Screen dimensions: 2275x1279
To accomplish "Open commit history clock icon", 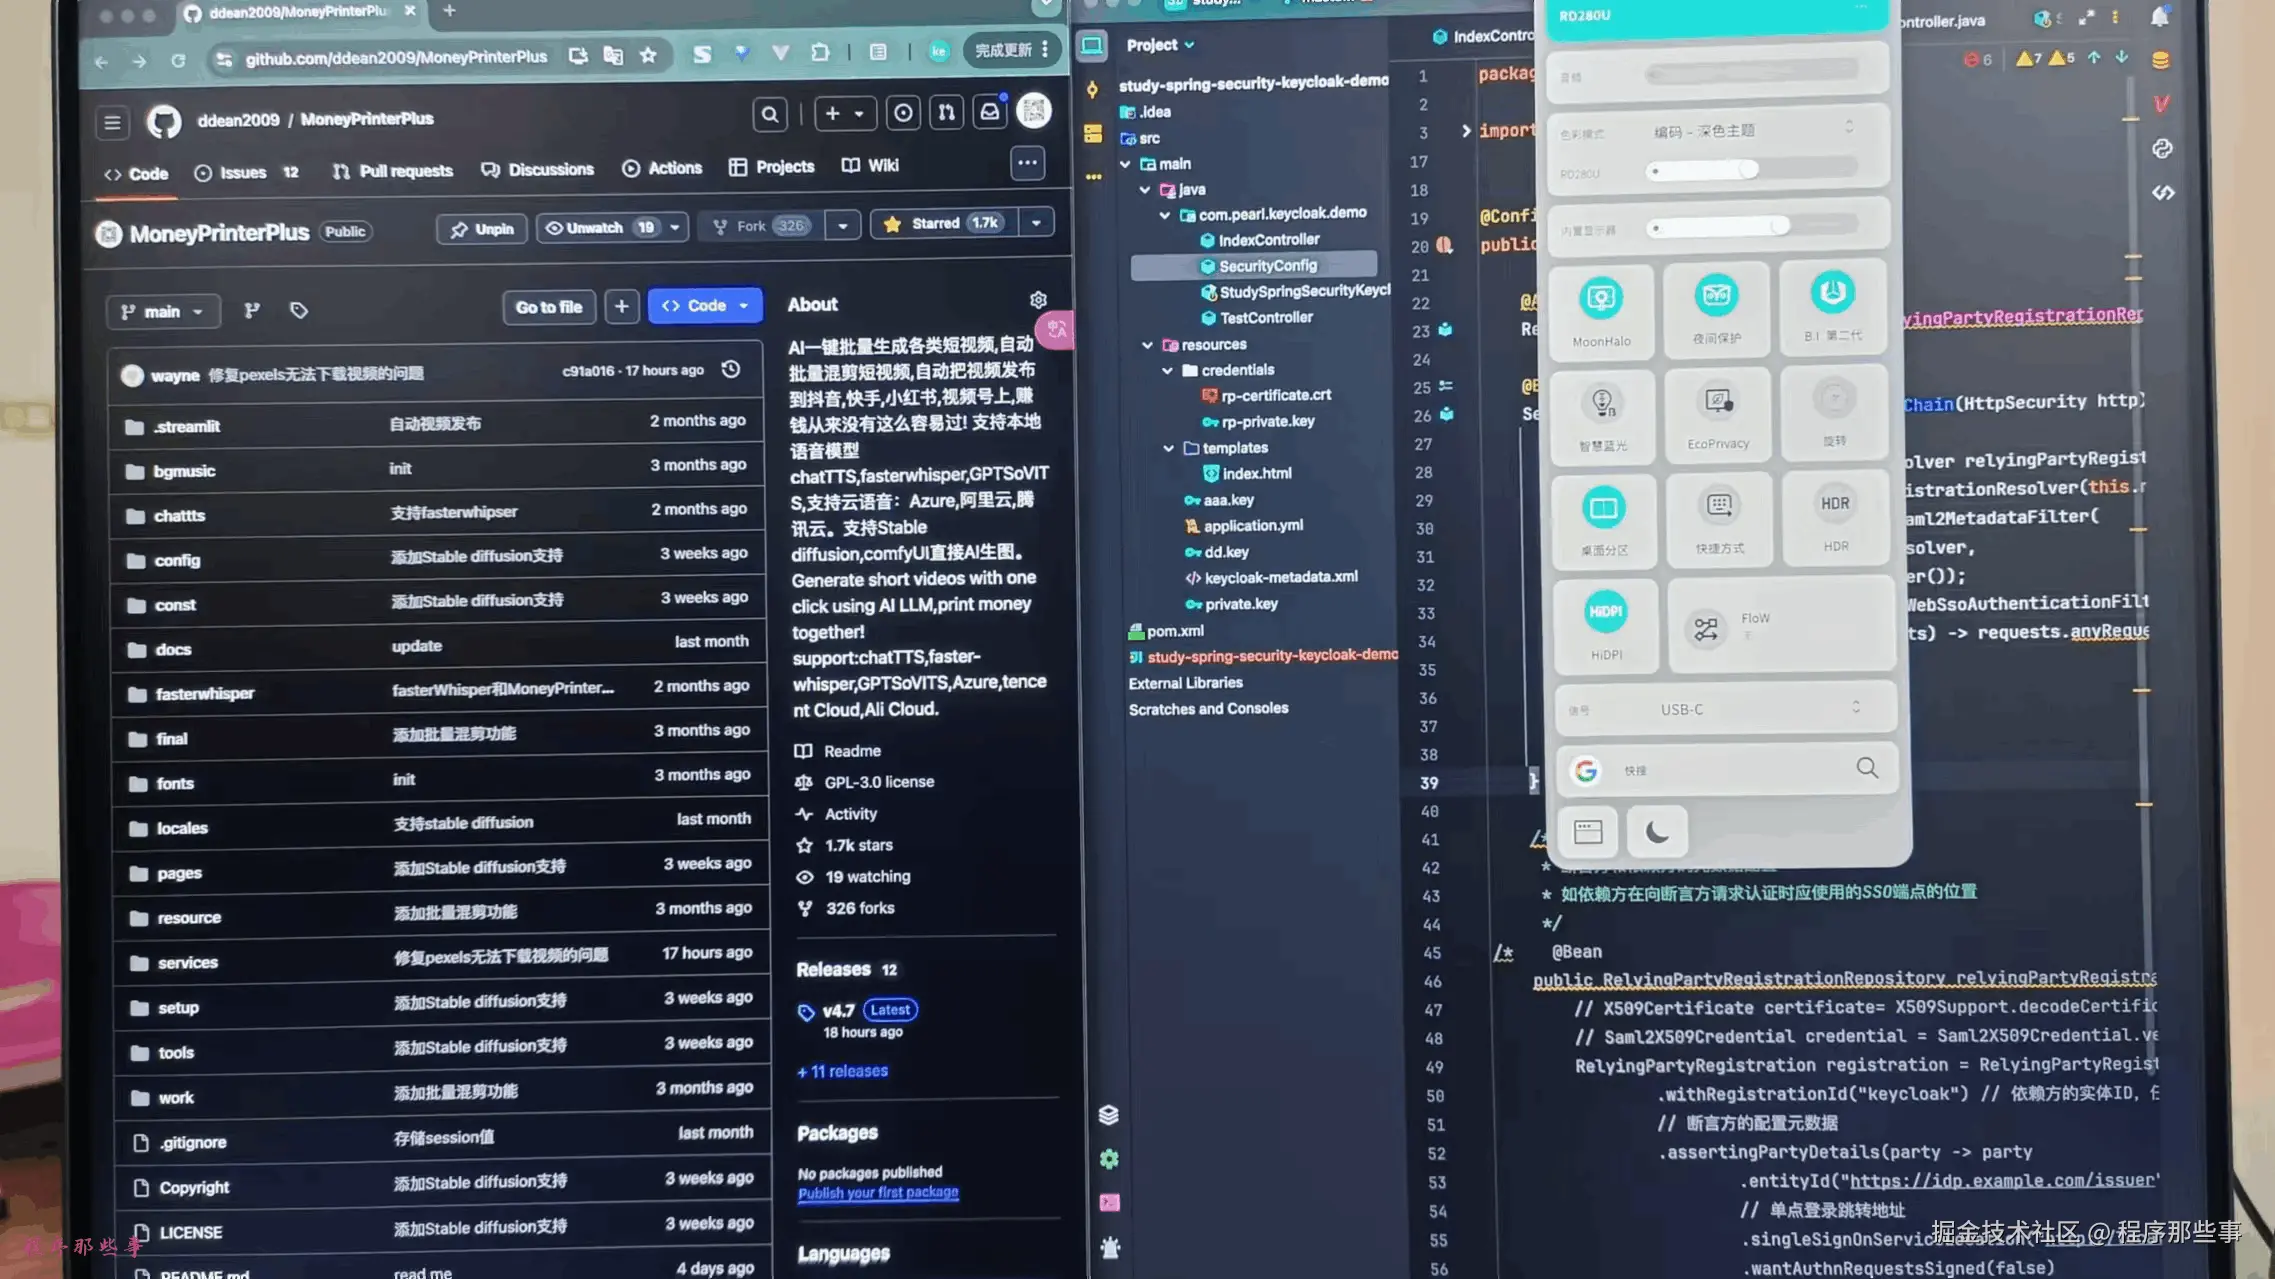I will pos(731,370).
